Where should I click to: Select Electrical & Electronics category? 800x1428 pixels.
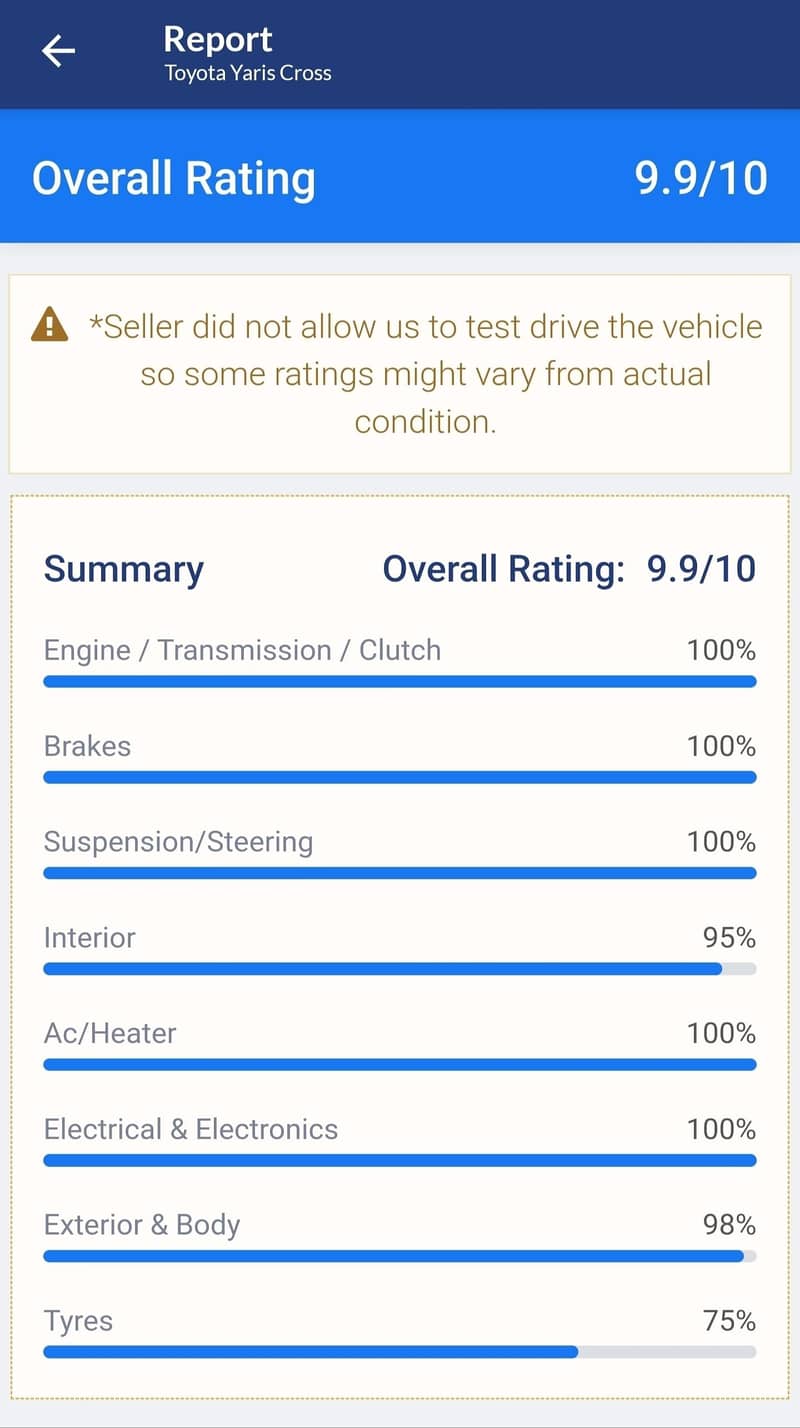click(191, 1129)
